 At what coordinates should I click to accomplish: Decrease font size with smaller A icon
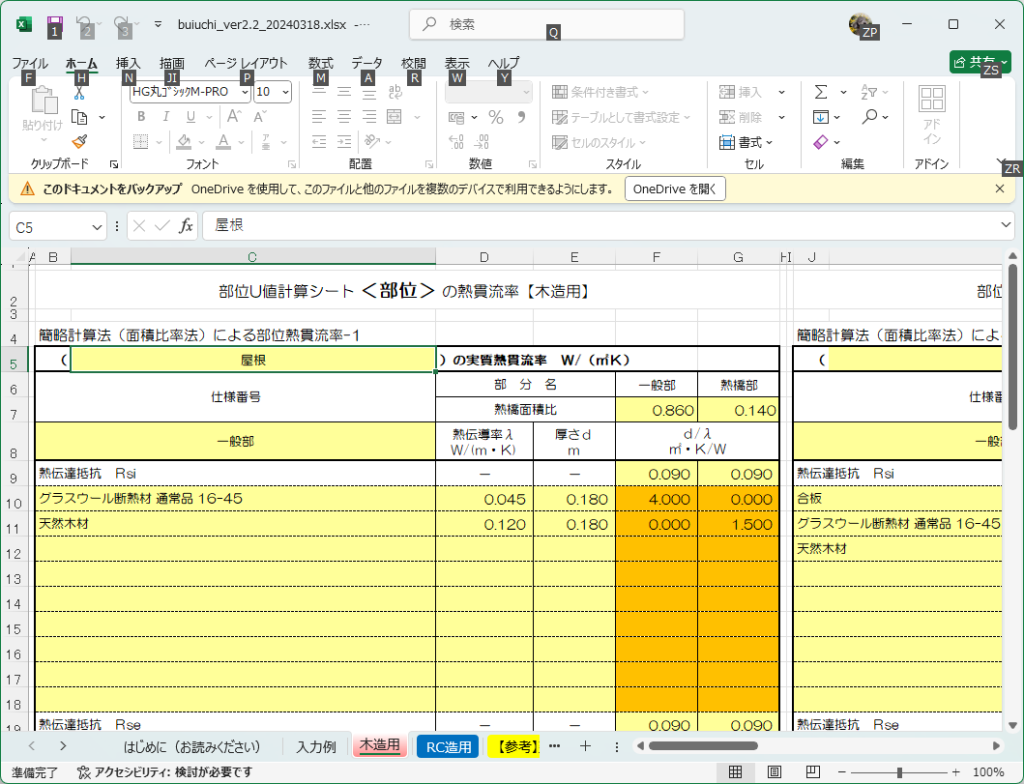coord(259,117)
